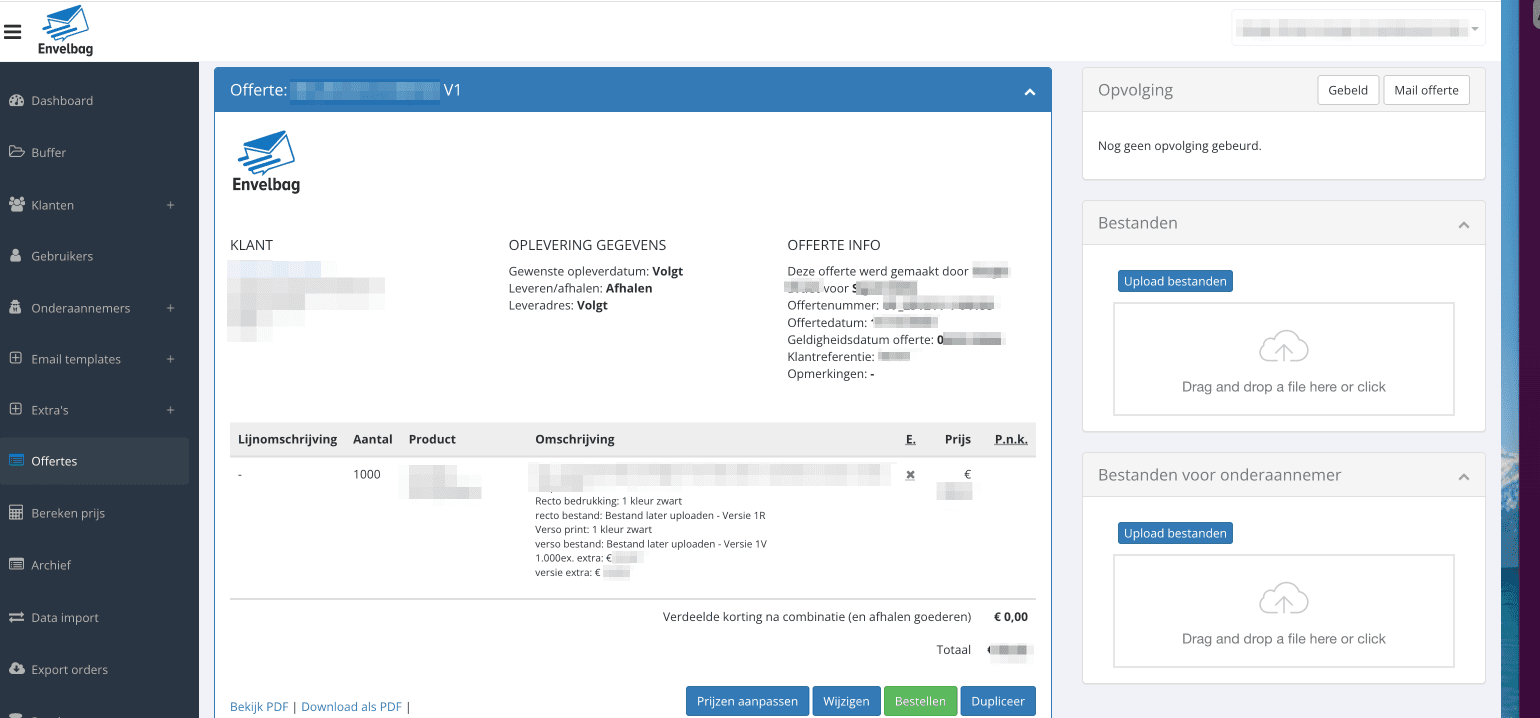The image size is (1540, 718).
Task: Click the Buffer folder icon
Action: 16,153
